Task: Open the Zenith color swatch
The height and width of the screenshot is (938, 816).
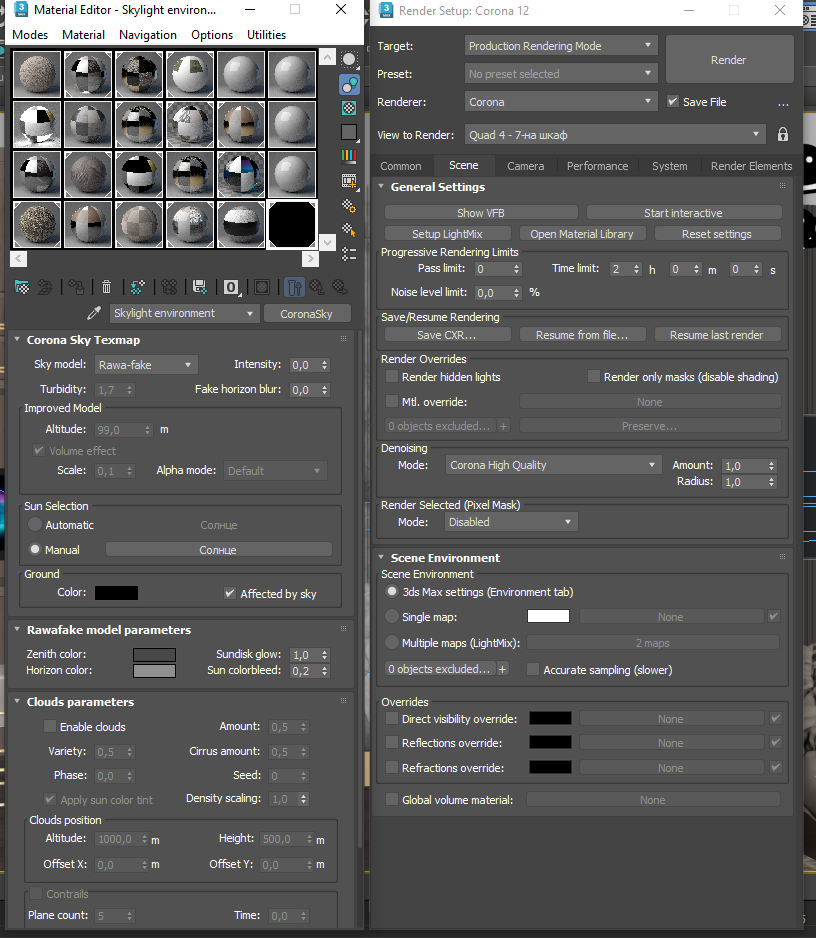Action: 154,654
